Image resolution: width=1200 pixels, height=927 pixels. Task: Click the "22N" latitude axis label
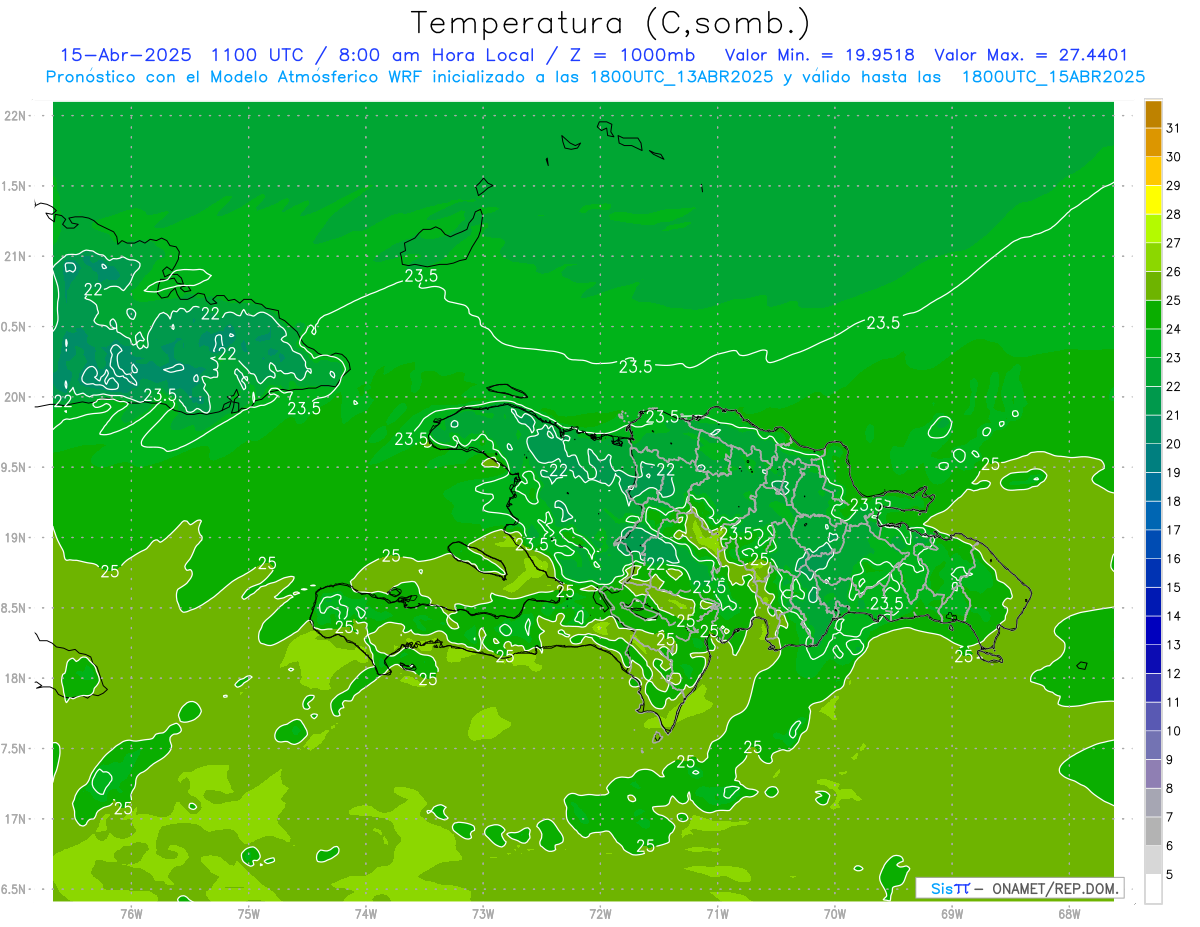coord(17,116)
